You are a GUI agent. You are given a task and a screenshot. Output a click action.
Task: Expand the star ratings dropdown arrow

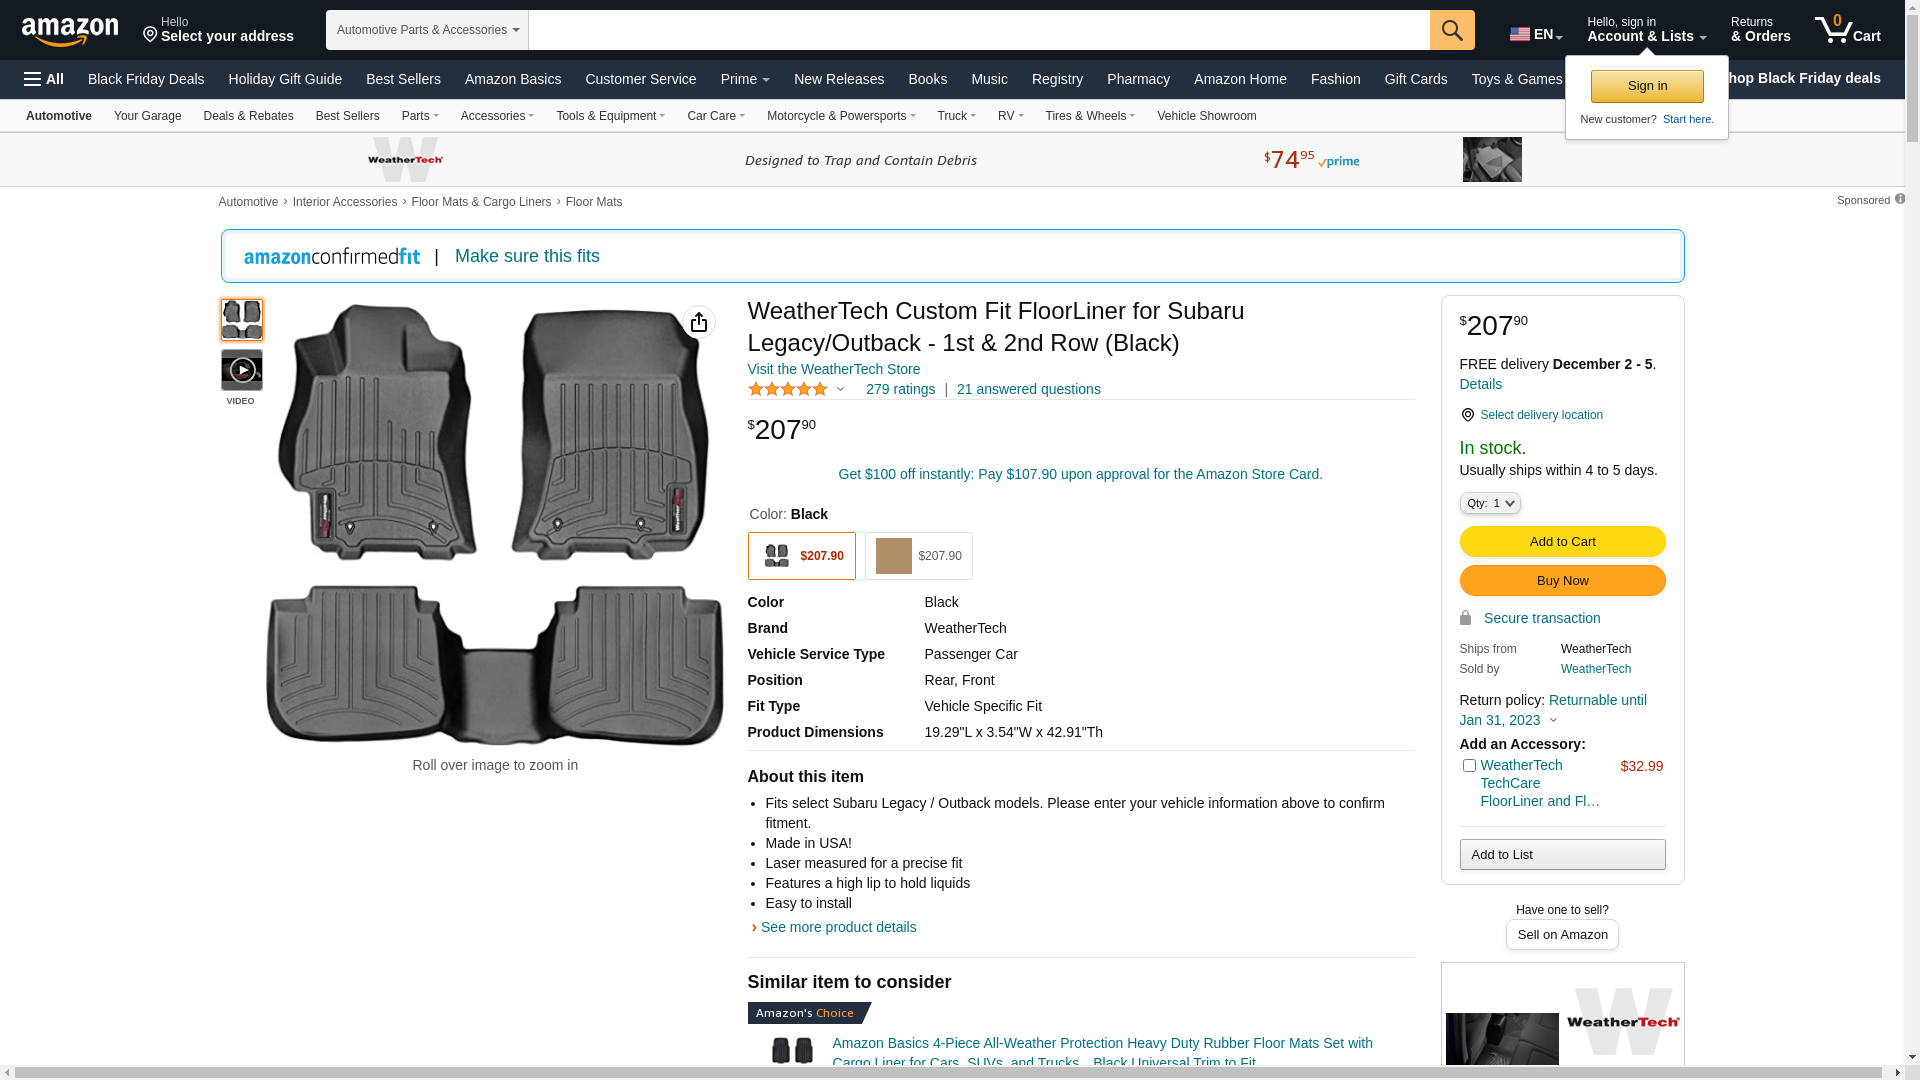(x=840, y=390)
